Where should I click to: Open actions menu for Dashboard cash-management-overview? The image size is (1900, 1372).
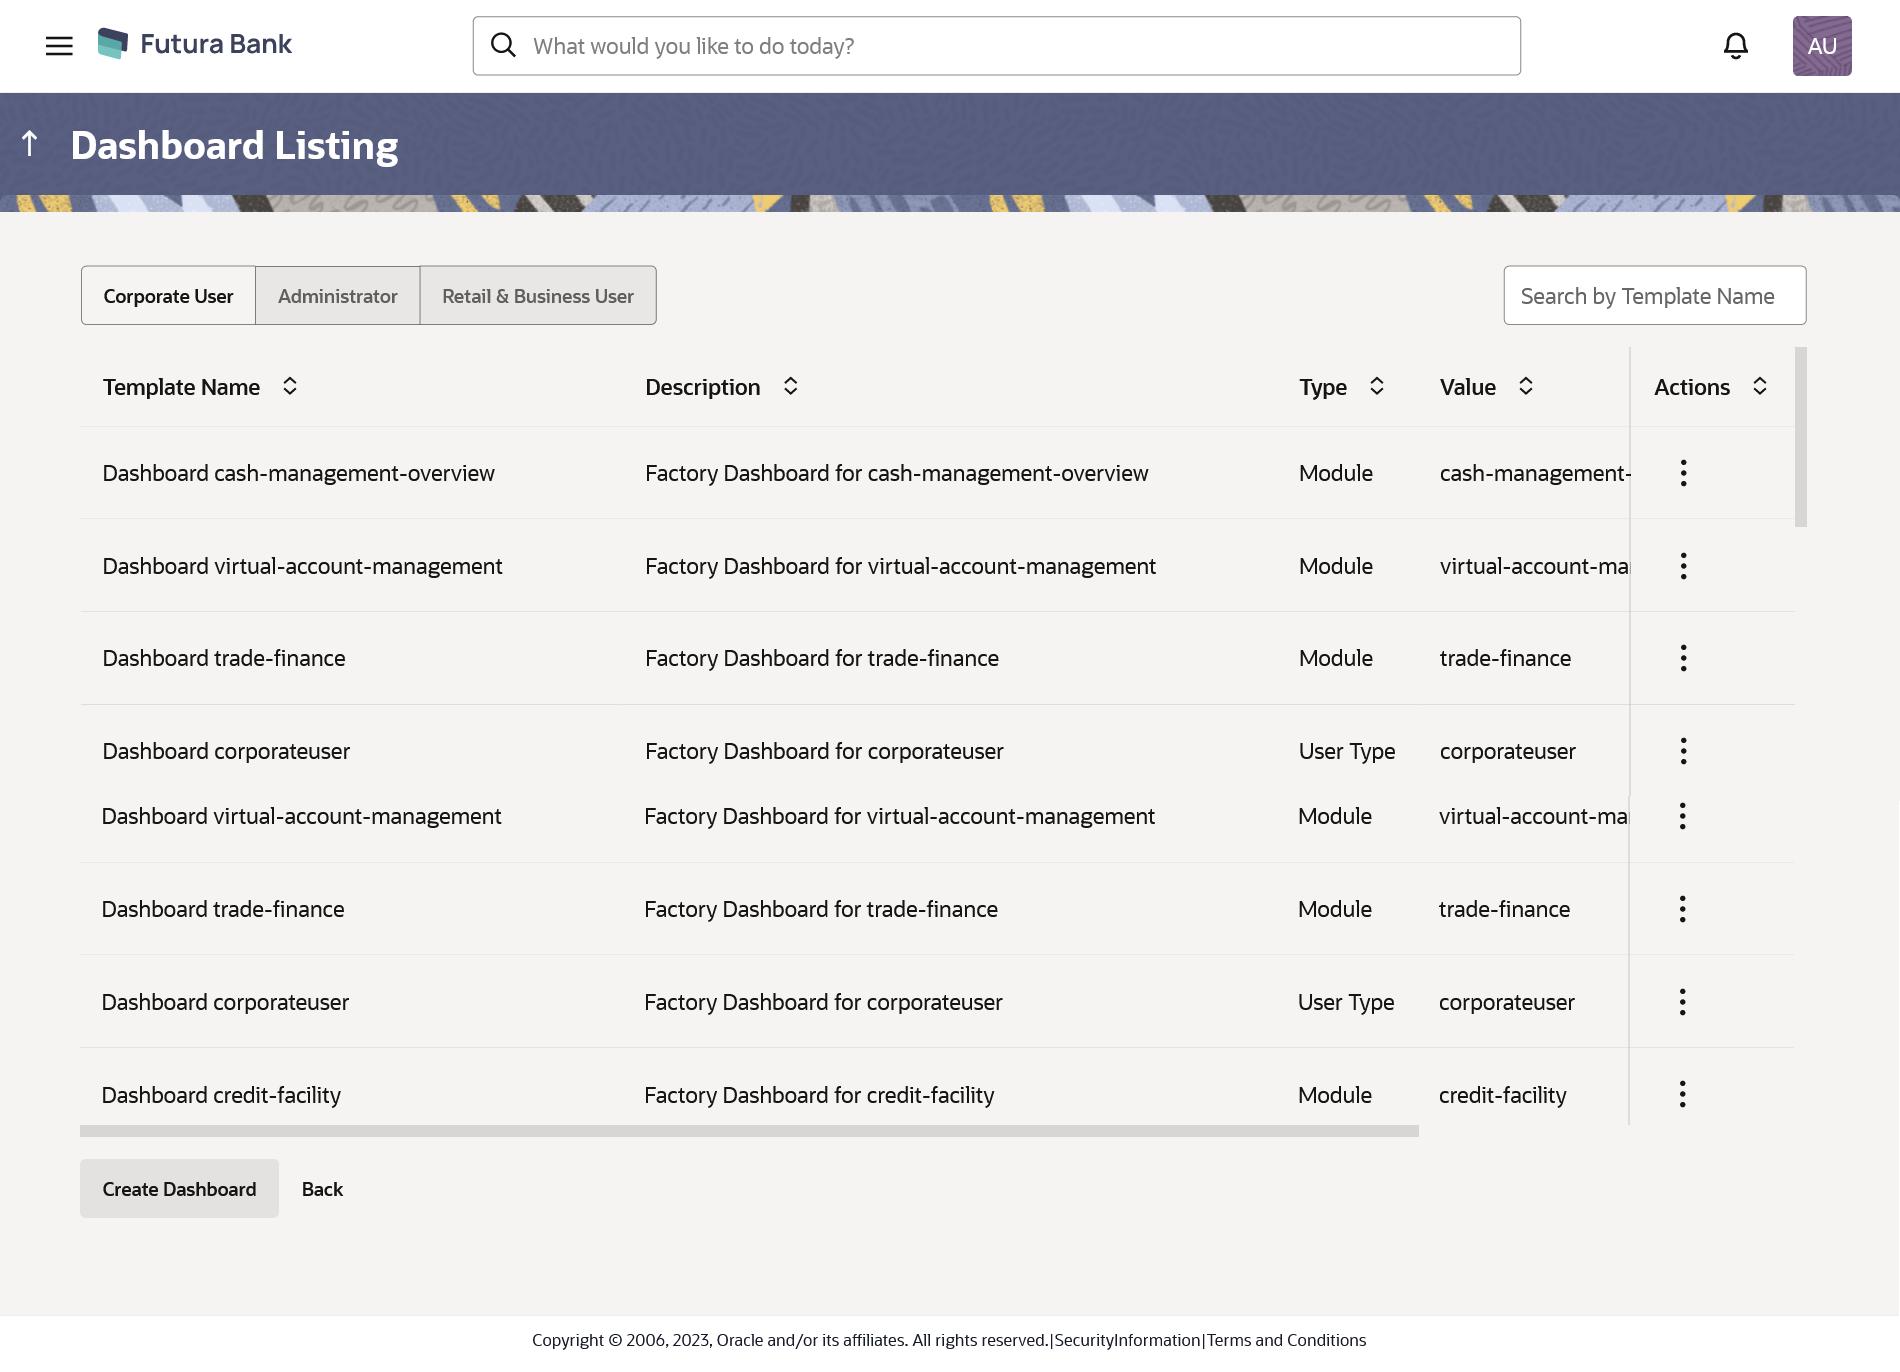tap(1683, 473)
